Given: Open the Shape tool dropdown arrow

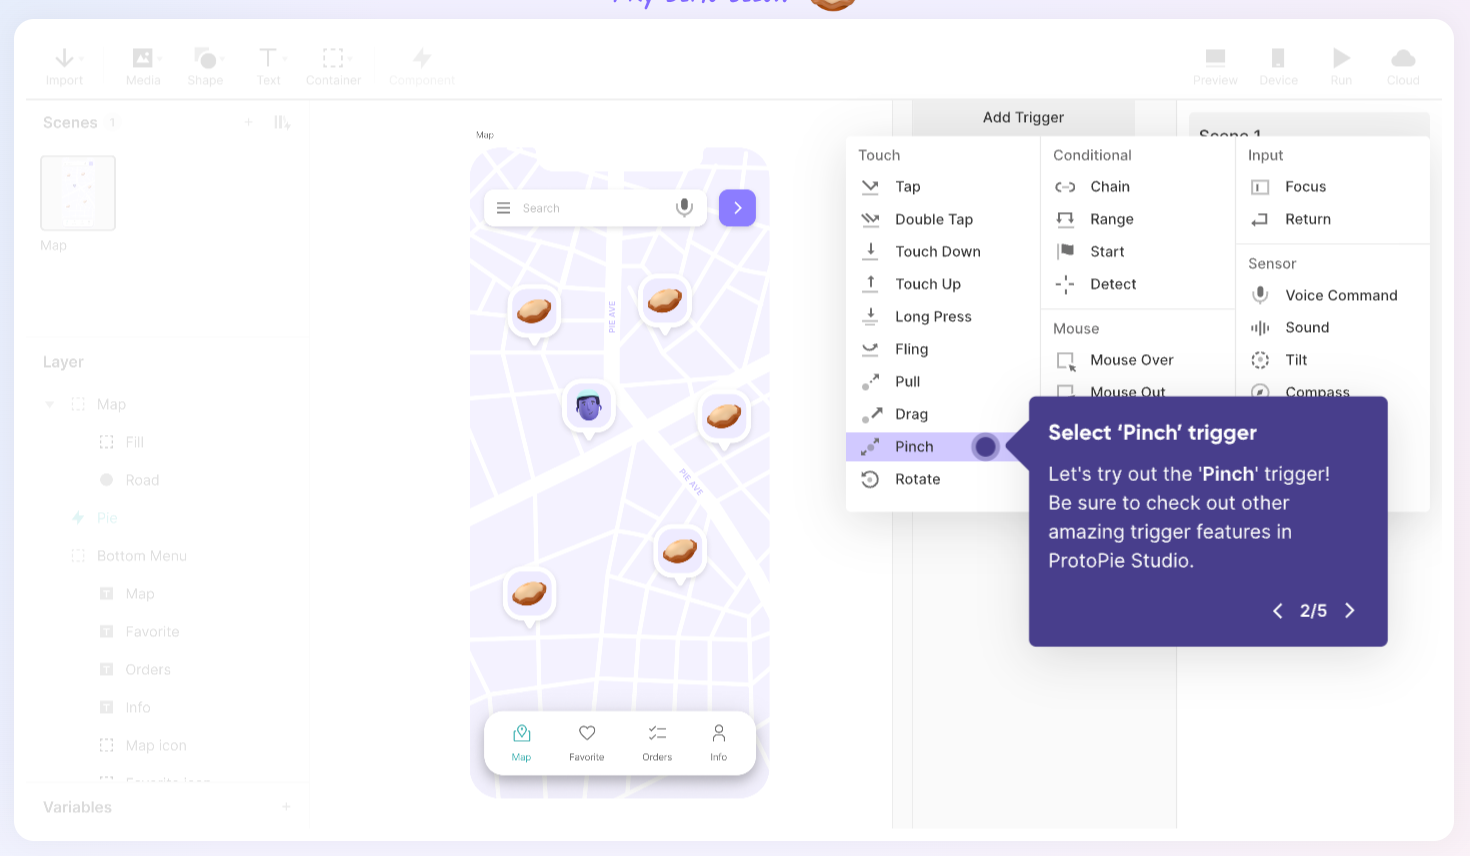Looking at the screenshot, I should point(224,58).
